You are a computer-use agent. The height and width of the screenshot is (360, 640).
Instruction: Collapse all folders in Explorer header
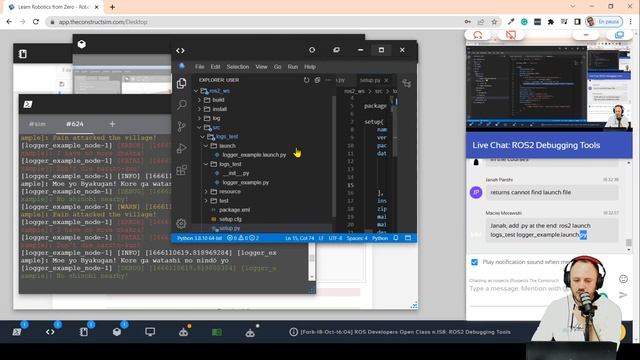tap(317, 80)
